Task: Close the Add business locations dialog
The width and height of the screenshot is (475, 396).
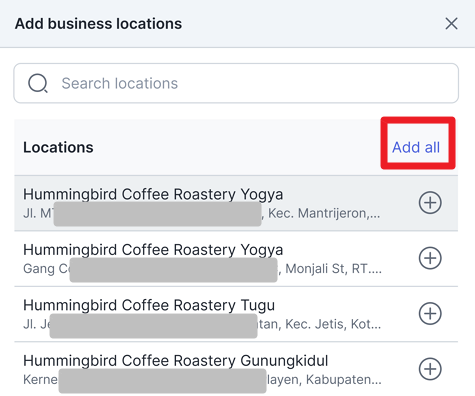Action: [x=451, y=24]
